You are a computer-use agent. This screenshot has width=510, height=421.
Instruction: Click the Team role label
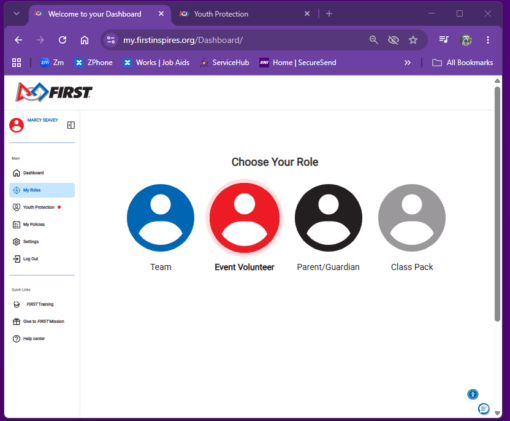pyautogui.click(x=161, y=267)
